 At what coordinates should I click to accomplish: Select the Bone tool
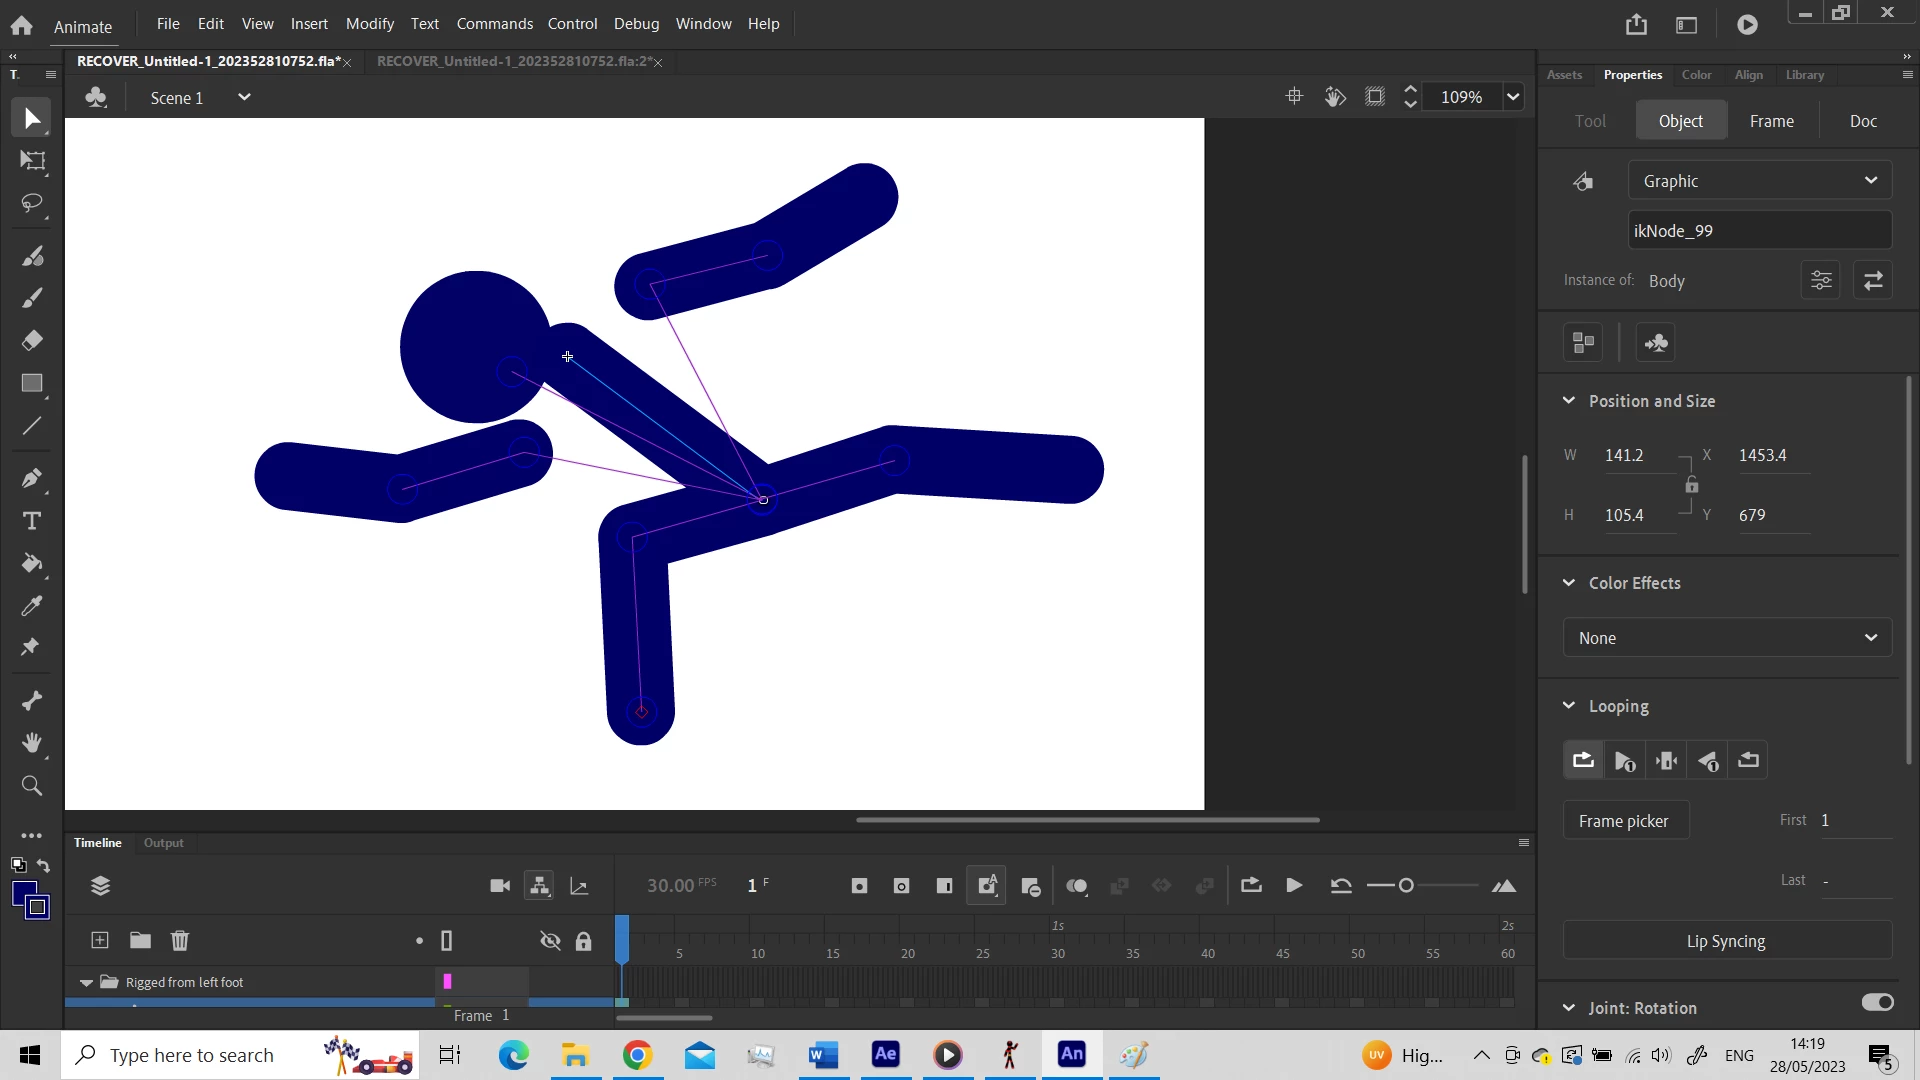point(33,701)
